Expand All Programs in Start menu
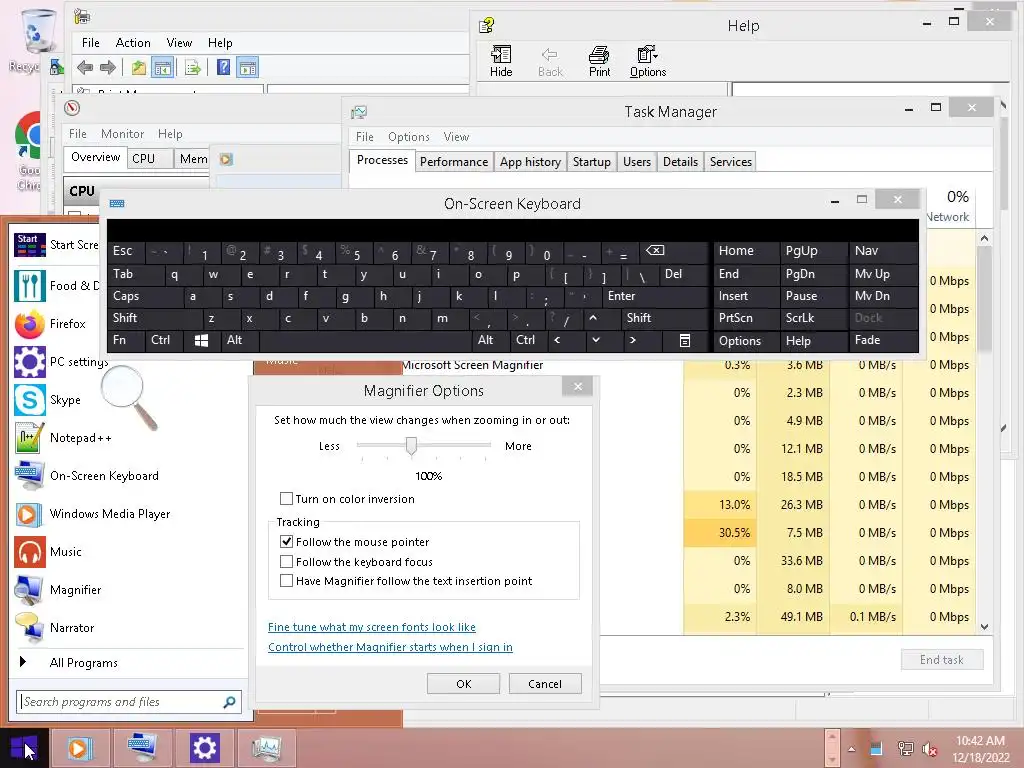This screenshot has width=1024, height=768. coord(84,663)
